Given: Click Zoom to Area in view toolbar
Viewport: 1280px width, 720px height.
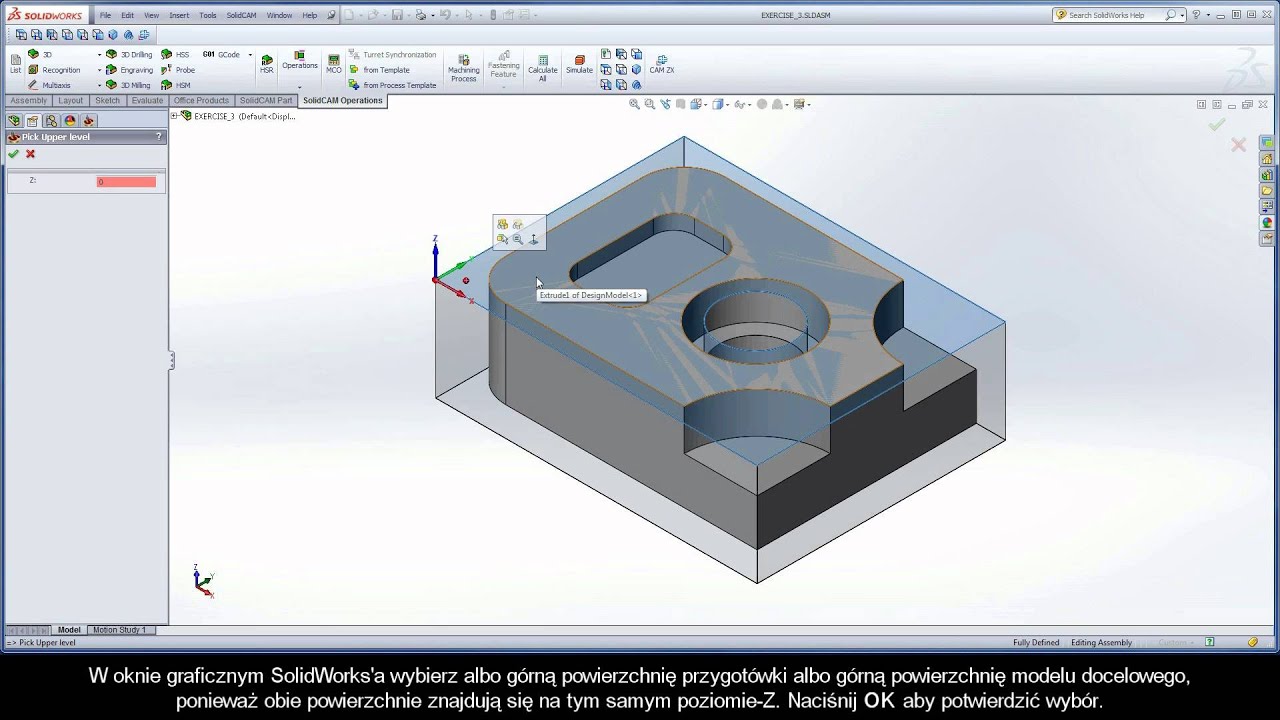Looking at the screenshot, I should (x=650, y=104).
